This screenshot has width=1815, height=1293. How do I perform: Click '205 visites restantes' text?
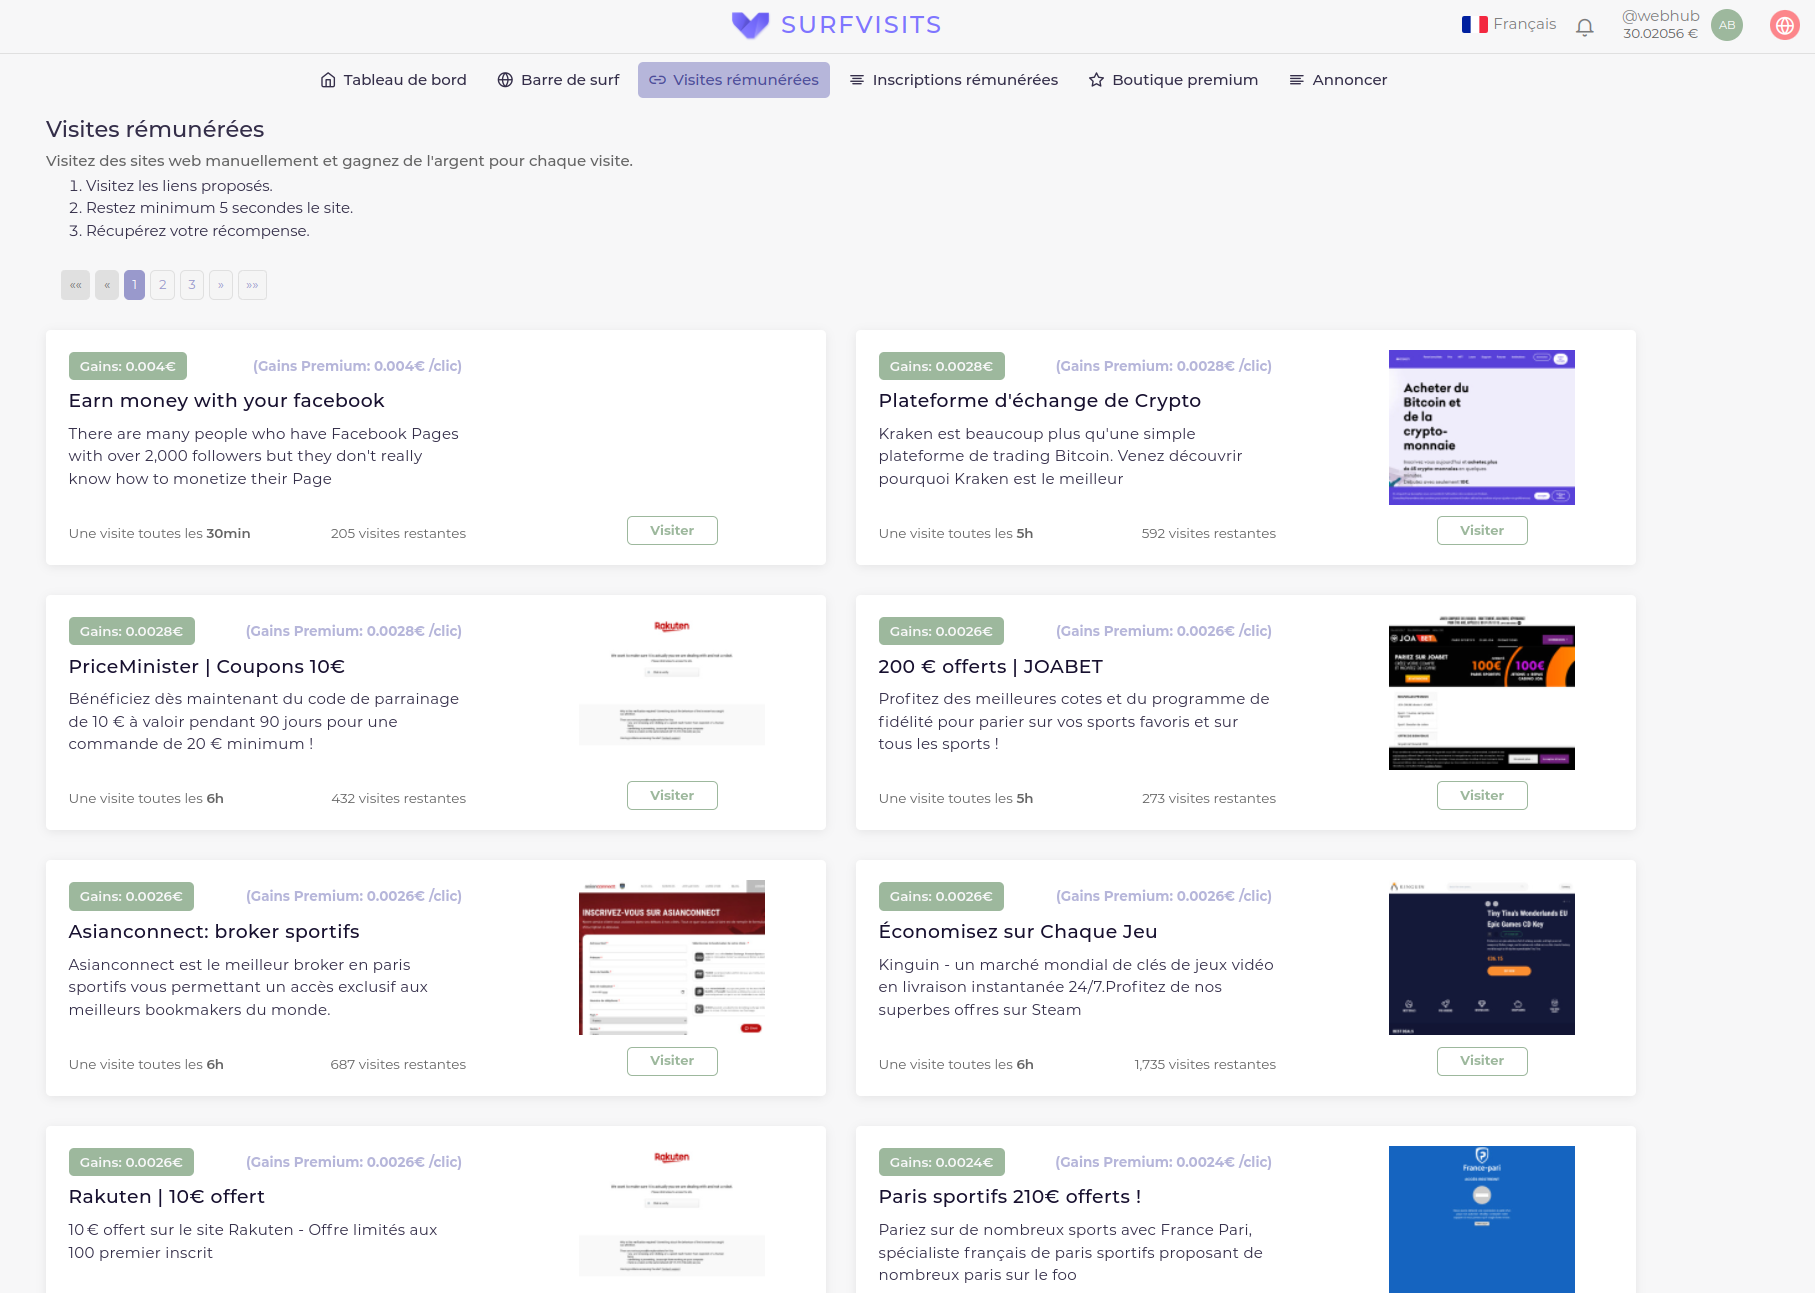(x=398, y=534)
